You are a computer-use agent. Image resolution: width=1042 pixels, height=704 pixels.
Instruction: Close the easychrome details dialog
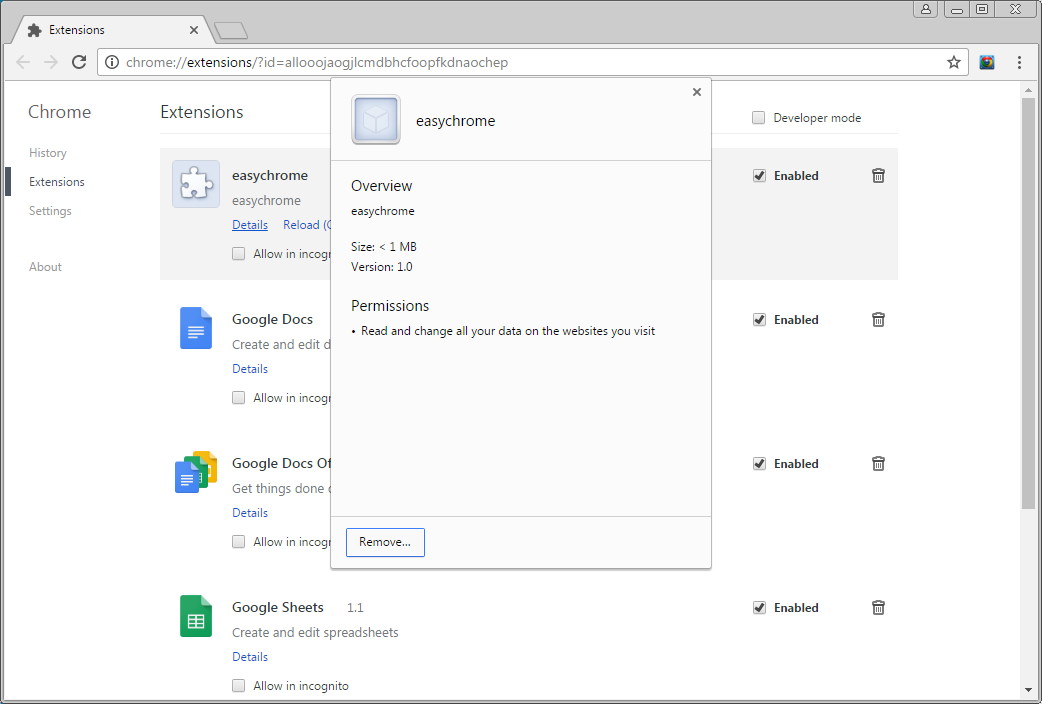pyautogui.click(x=697, y=92)
